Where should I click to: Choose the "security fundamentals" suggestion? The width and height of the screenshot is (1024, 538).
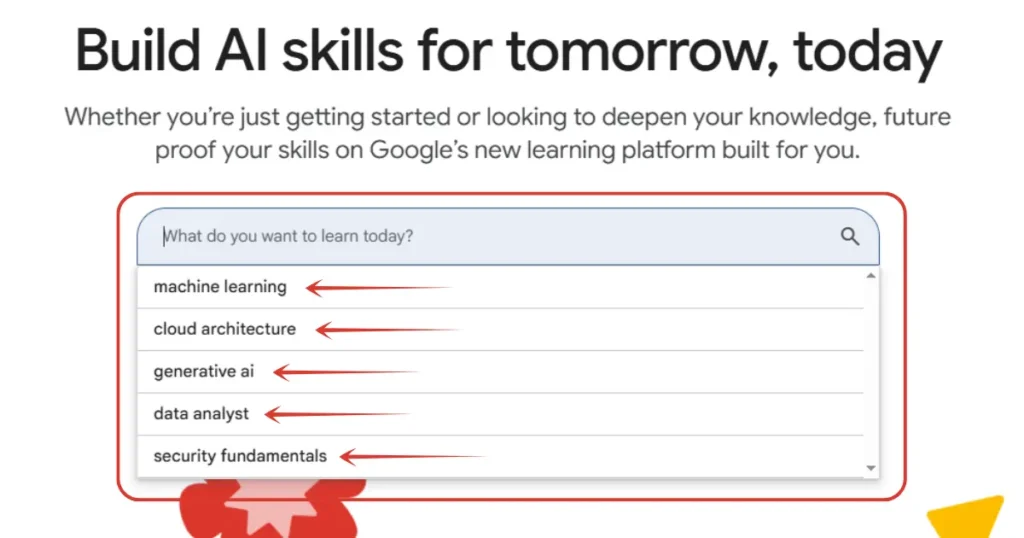pos(240,456)
